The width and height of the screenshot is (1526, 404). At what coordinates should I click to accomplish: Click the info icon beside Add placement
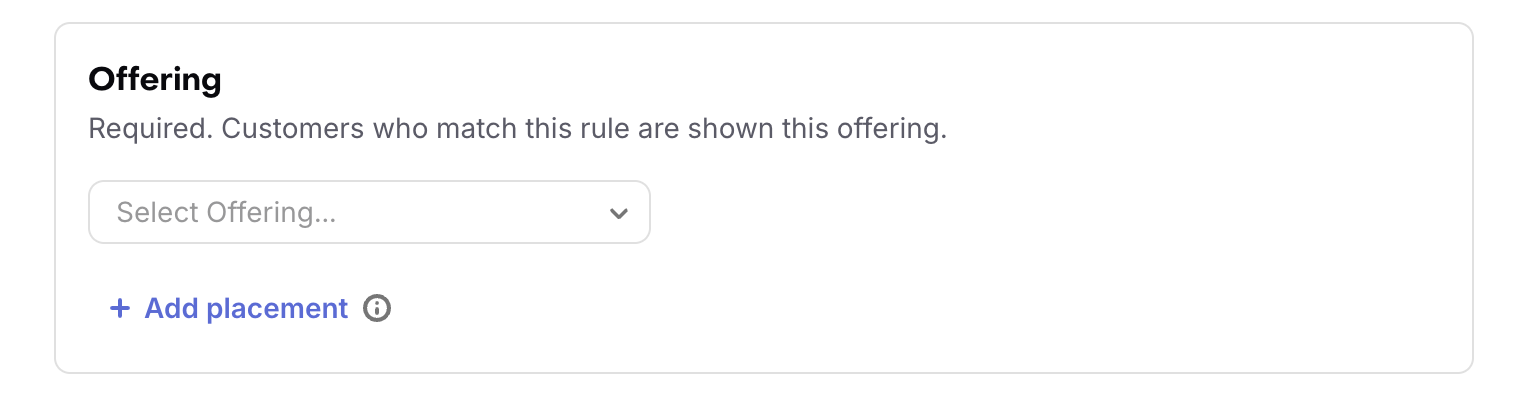377,309
